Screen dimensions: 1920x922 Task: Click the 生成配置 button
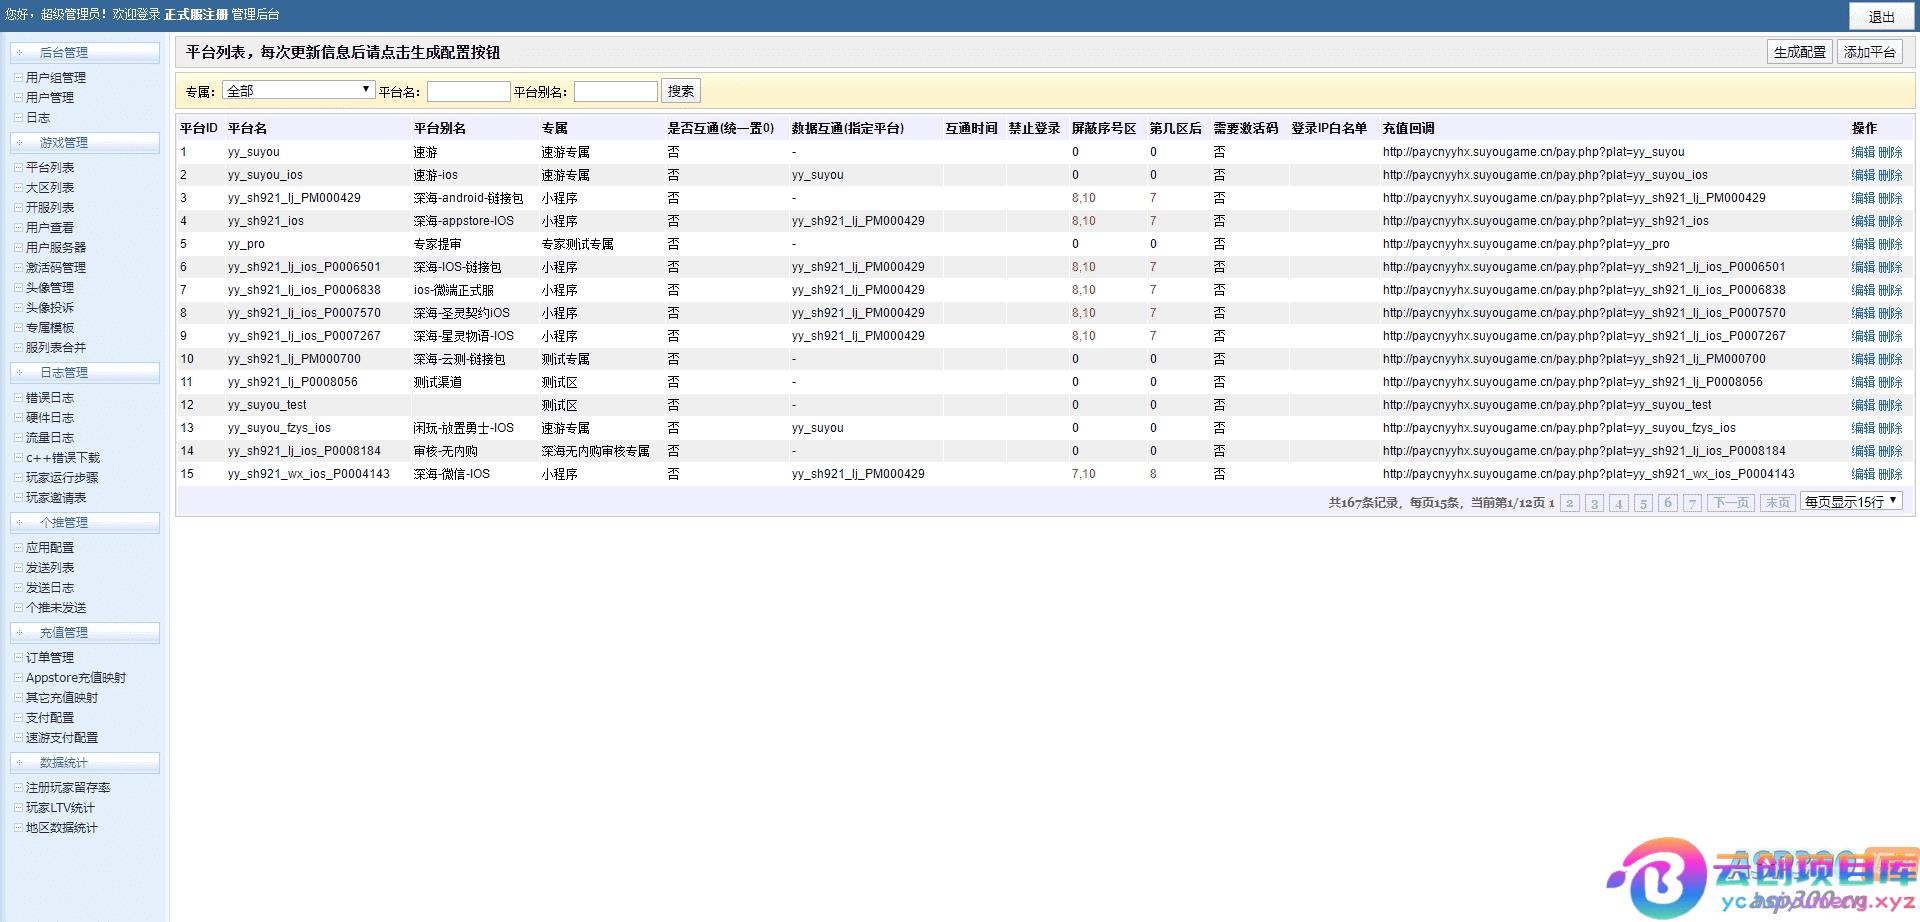1799,52
